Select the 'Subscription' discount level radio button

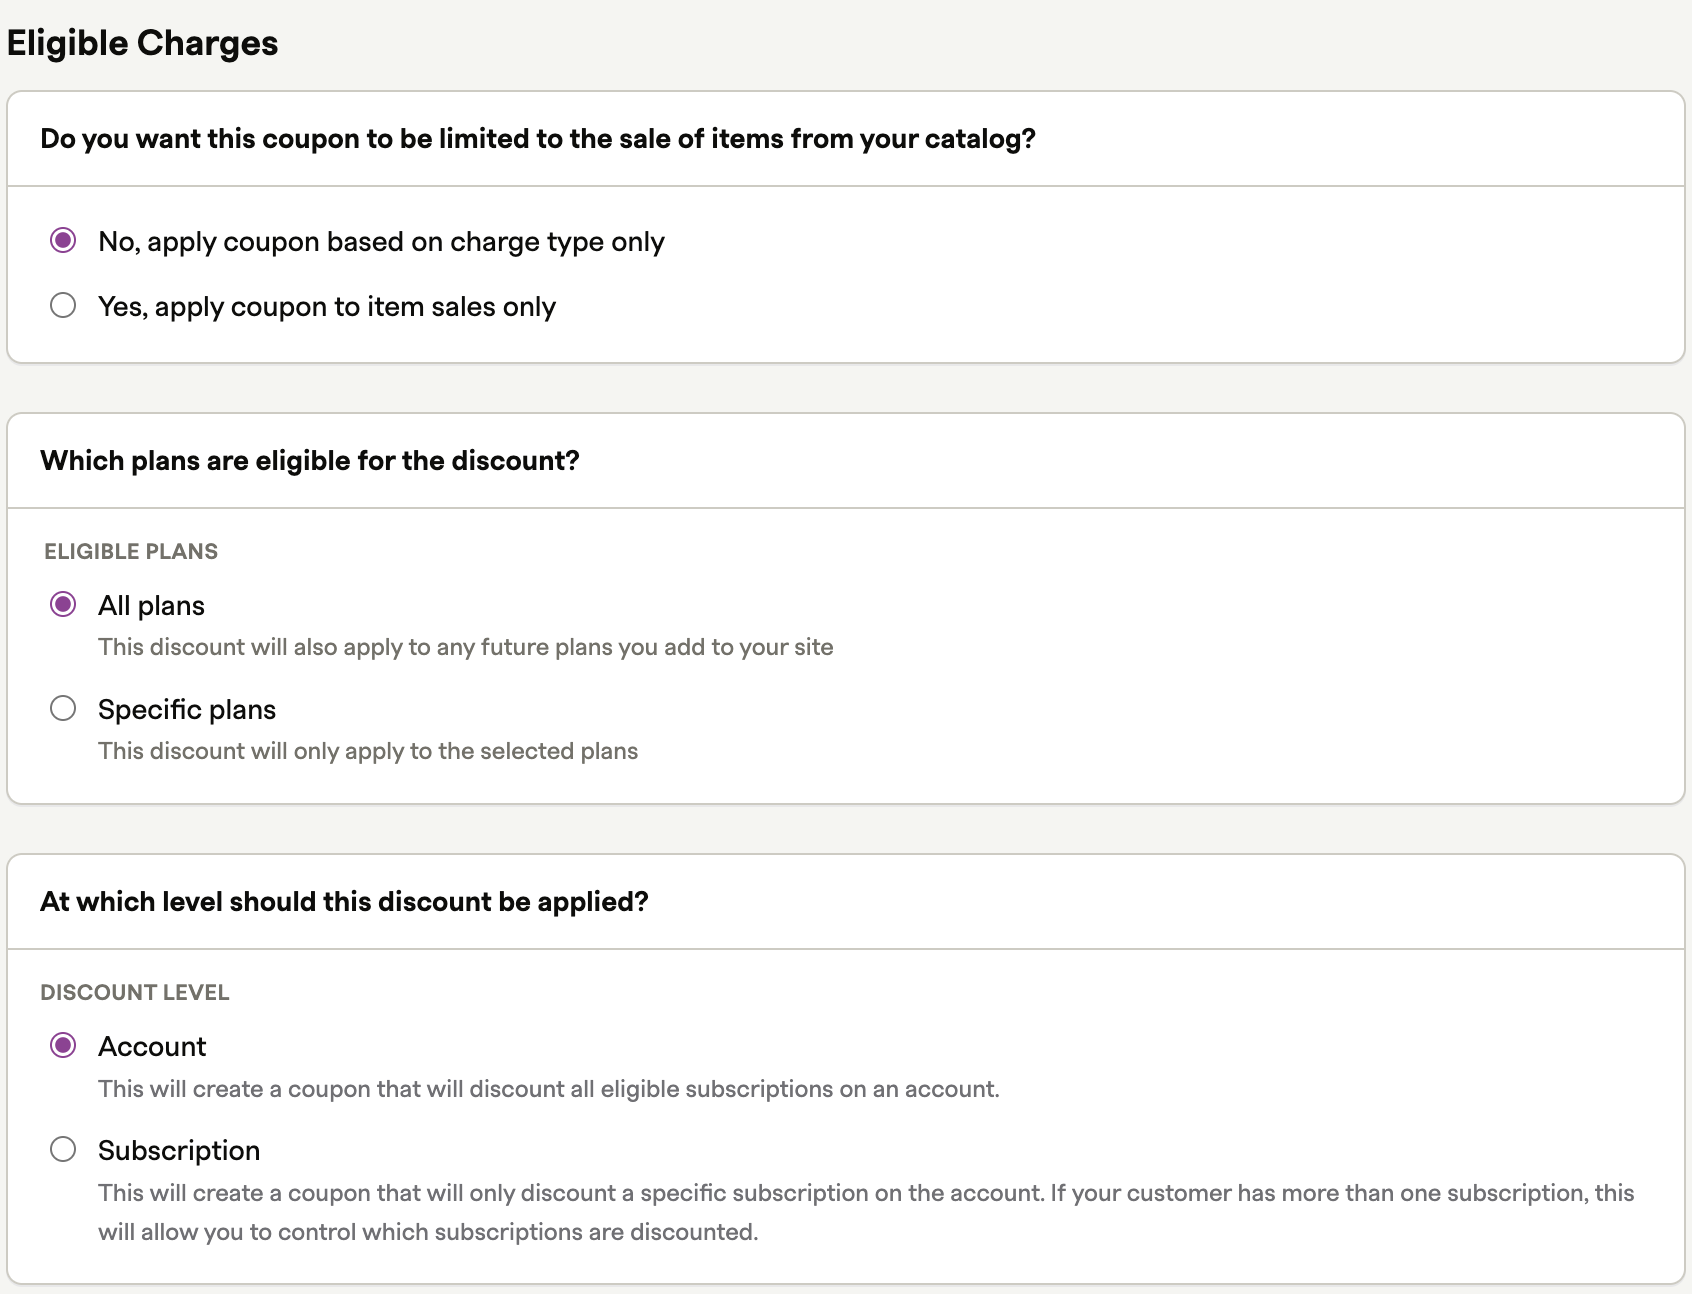coord(63,1150)
